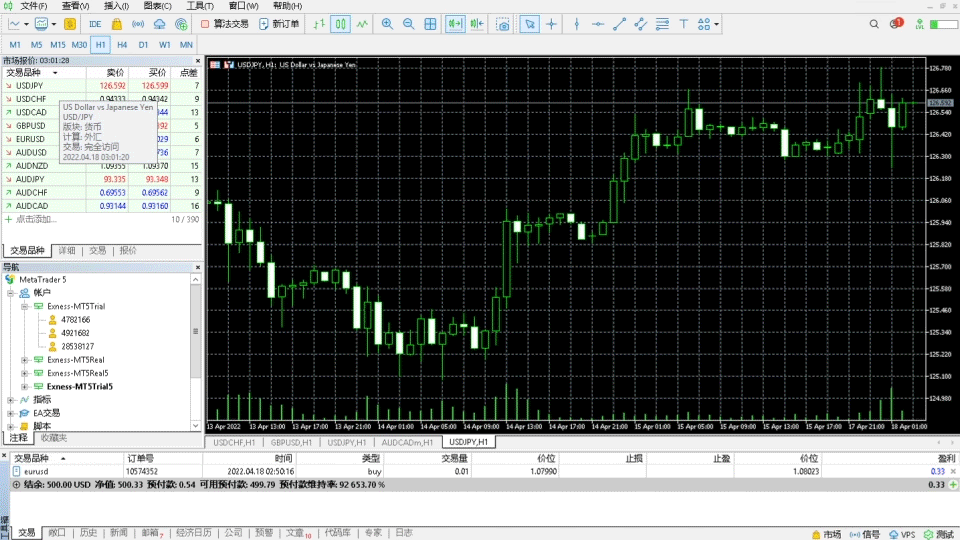Viewport: 960px width, 540px height.
Task: Switch chart to candlestick display mode
Action: tap(339, 23)
